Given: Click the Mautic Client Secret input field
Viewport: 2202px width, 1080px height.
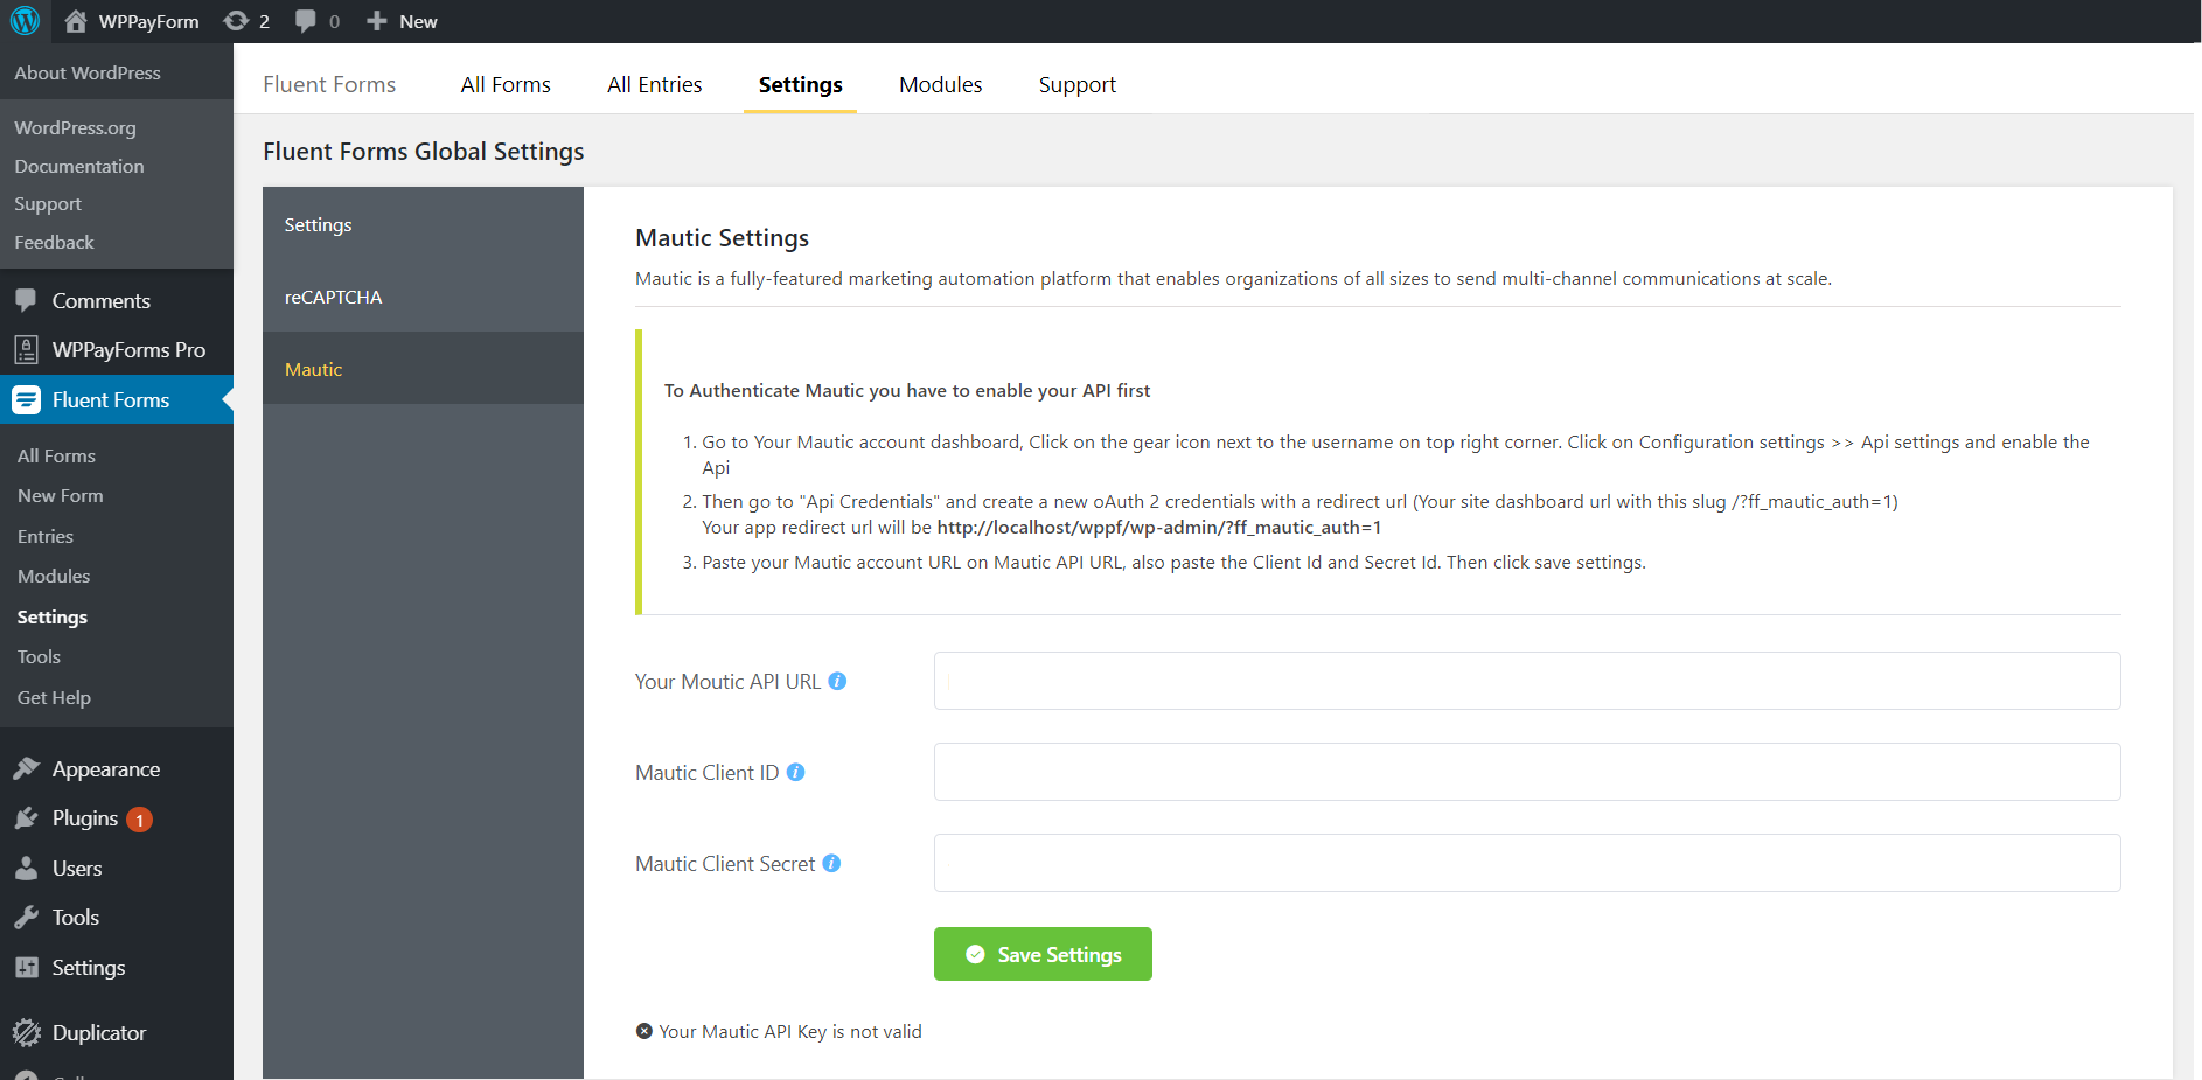Looking at the screenshot, I should [x=1528, y=862].
